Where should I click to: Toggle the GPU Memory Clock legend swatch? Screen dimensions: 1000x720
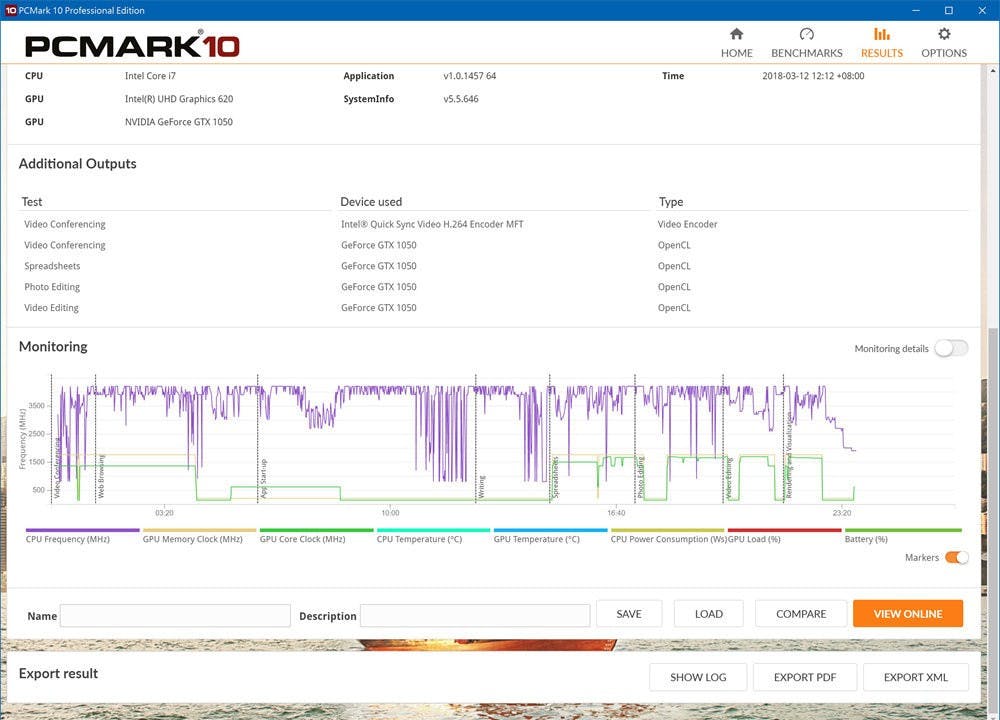(200, 530)
